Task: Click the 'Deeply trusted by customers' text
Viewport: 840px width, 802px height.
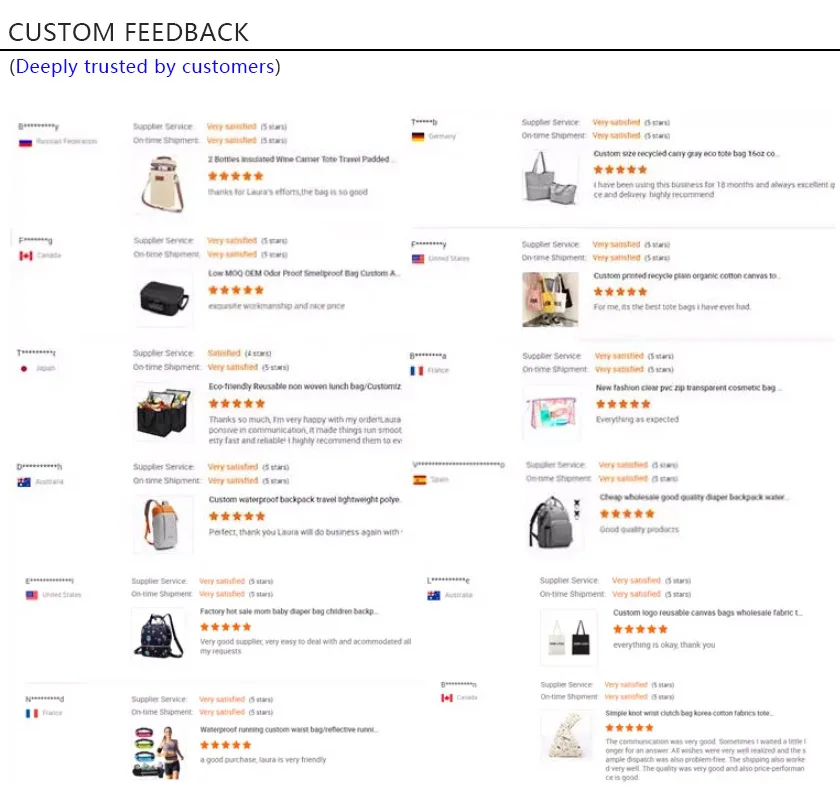Action: [145, 66]
